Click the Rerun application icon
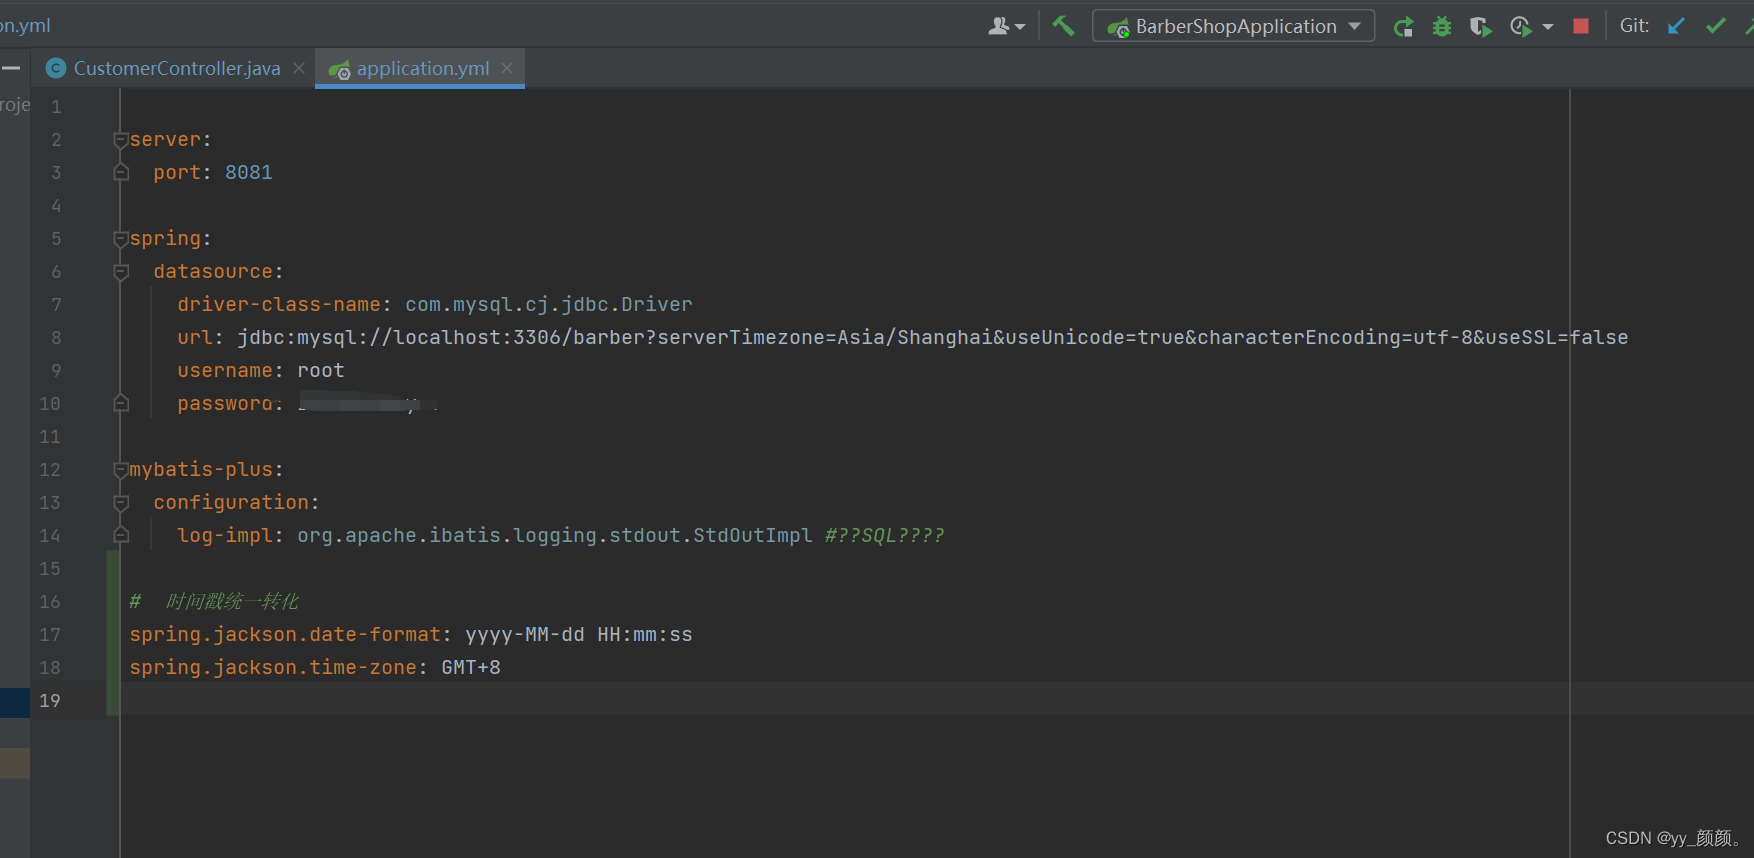The image size is (1754, 858). click(1404, 26)
